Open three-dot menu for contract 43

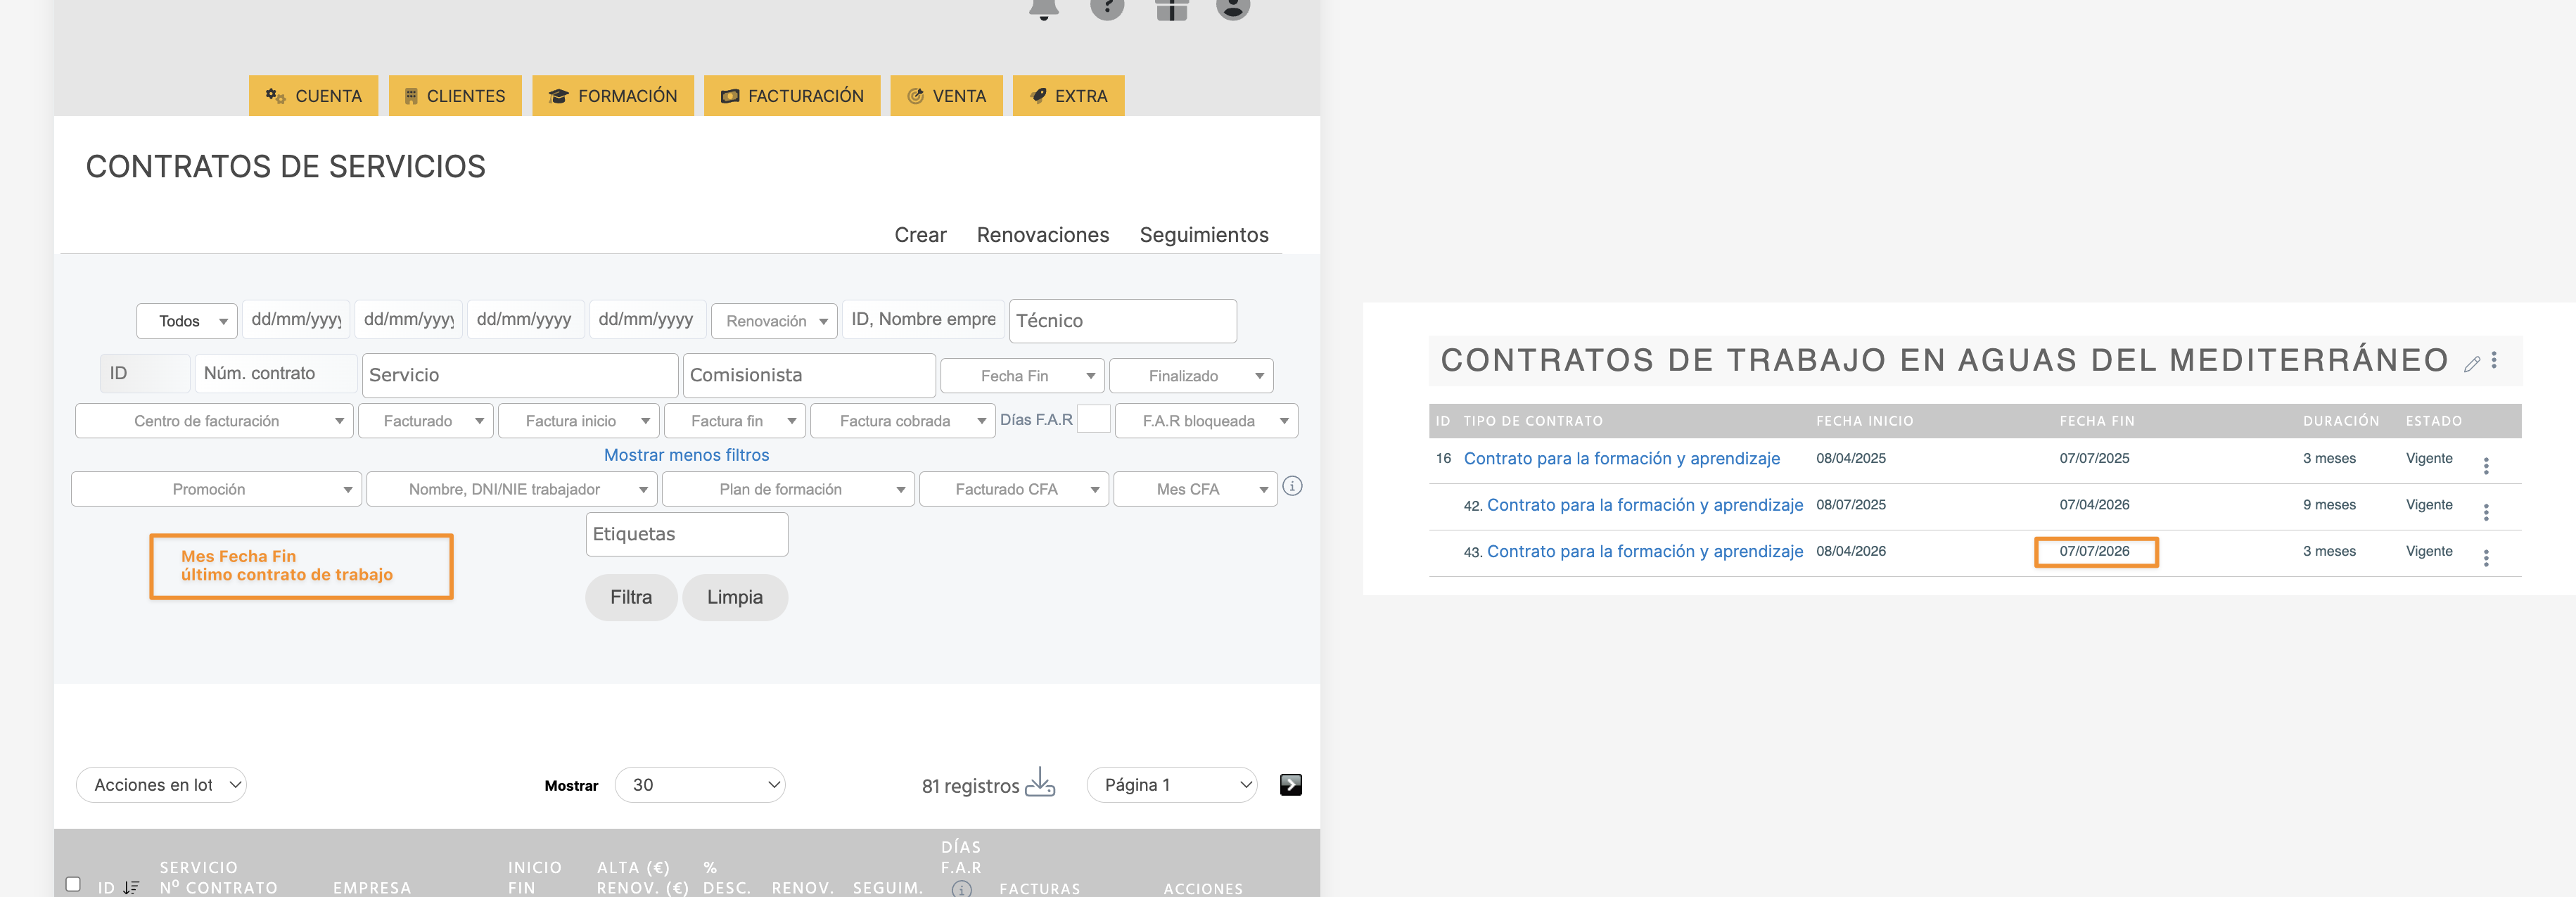tap(2486, 558)
